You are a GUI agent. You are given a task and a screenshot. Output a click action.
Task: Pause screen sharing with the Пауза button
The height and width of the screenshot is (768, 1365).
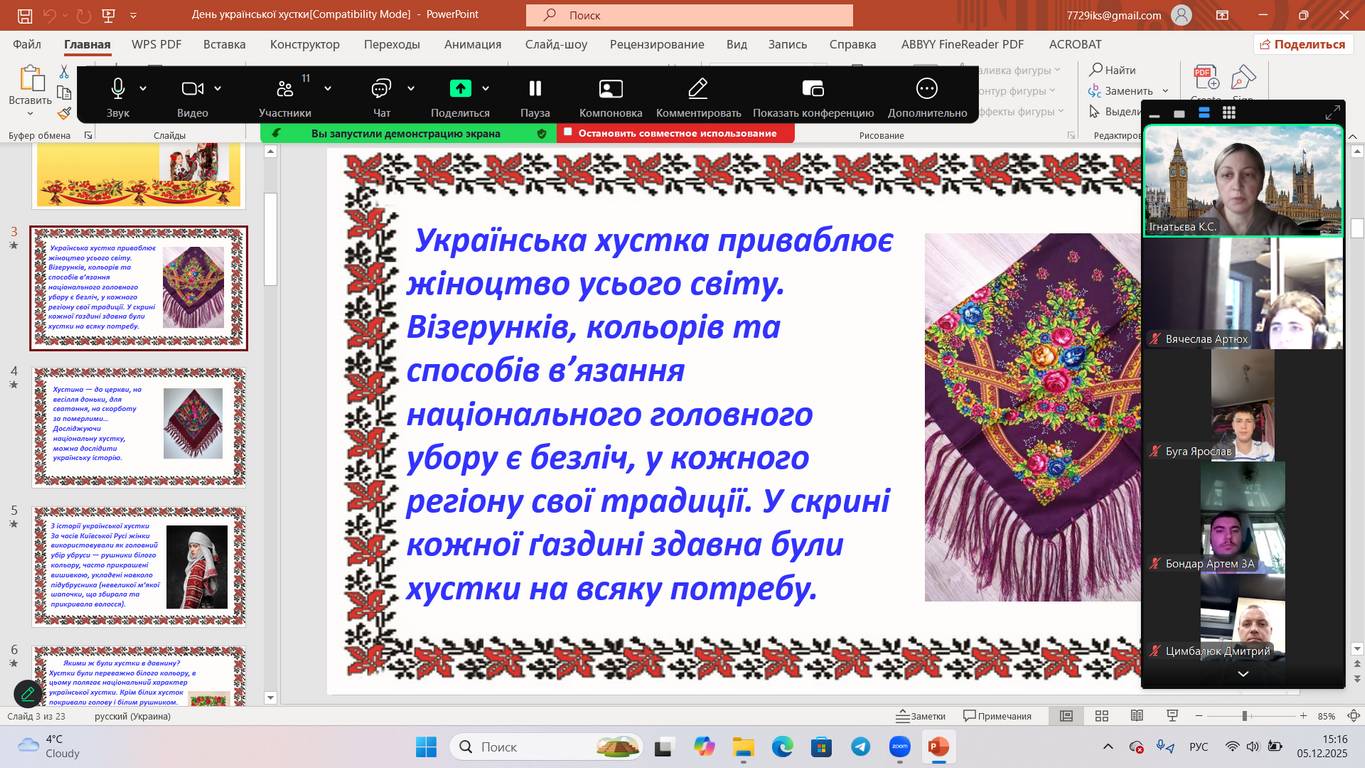click(535, 89)
